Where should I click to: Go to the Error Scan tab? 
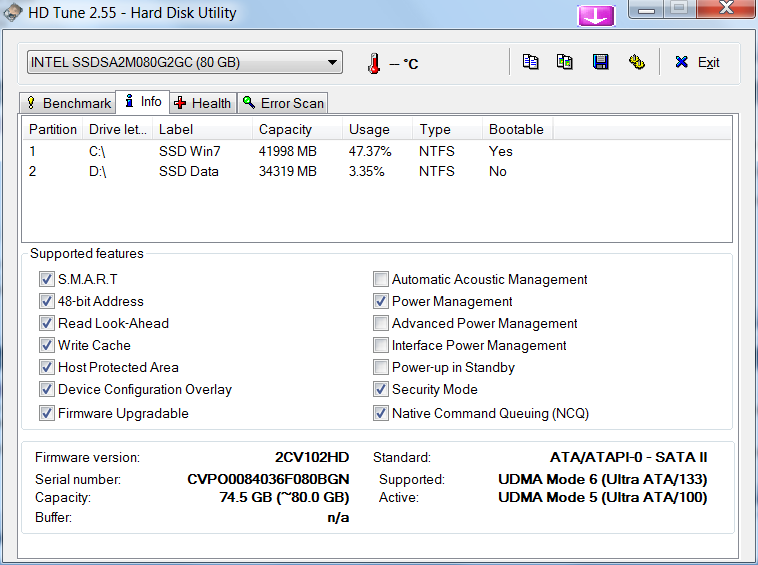(x=283, y=103)
